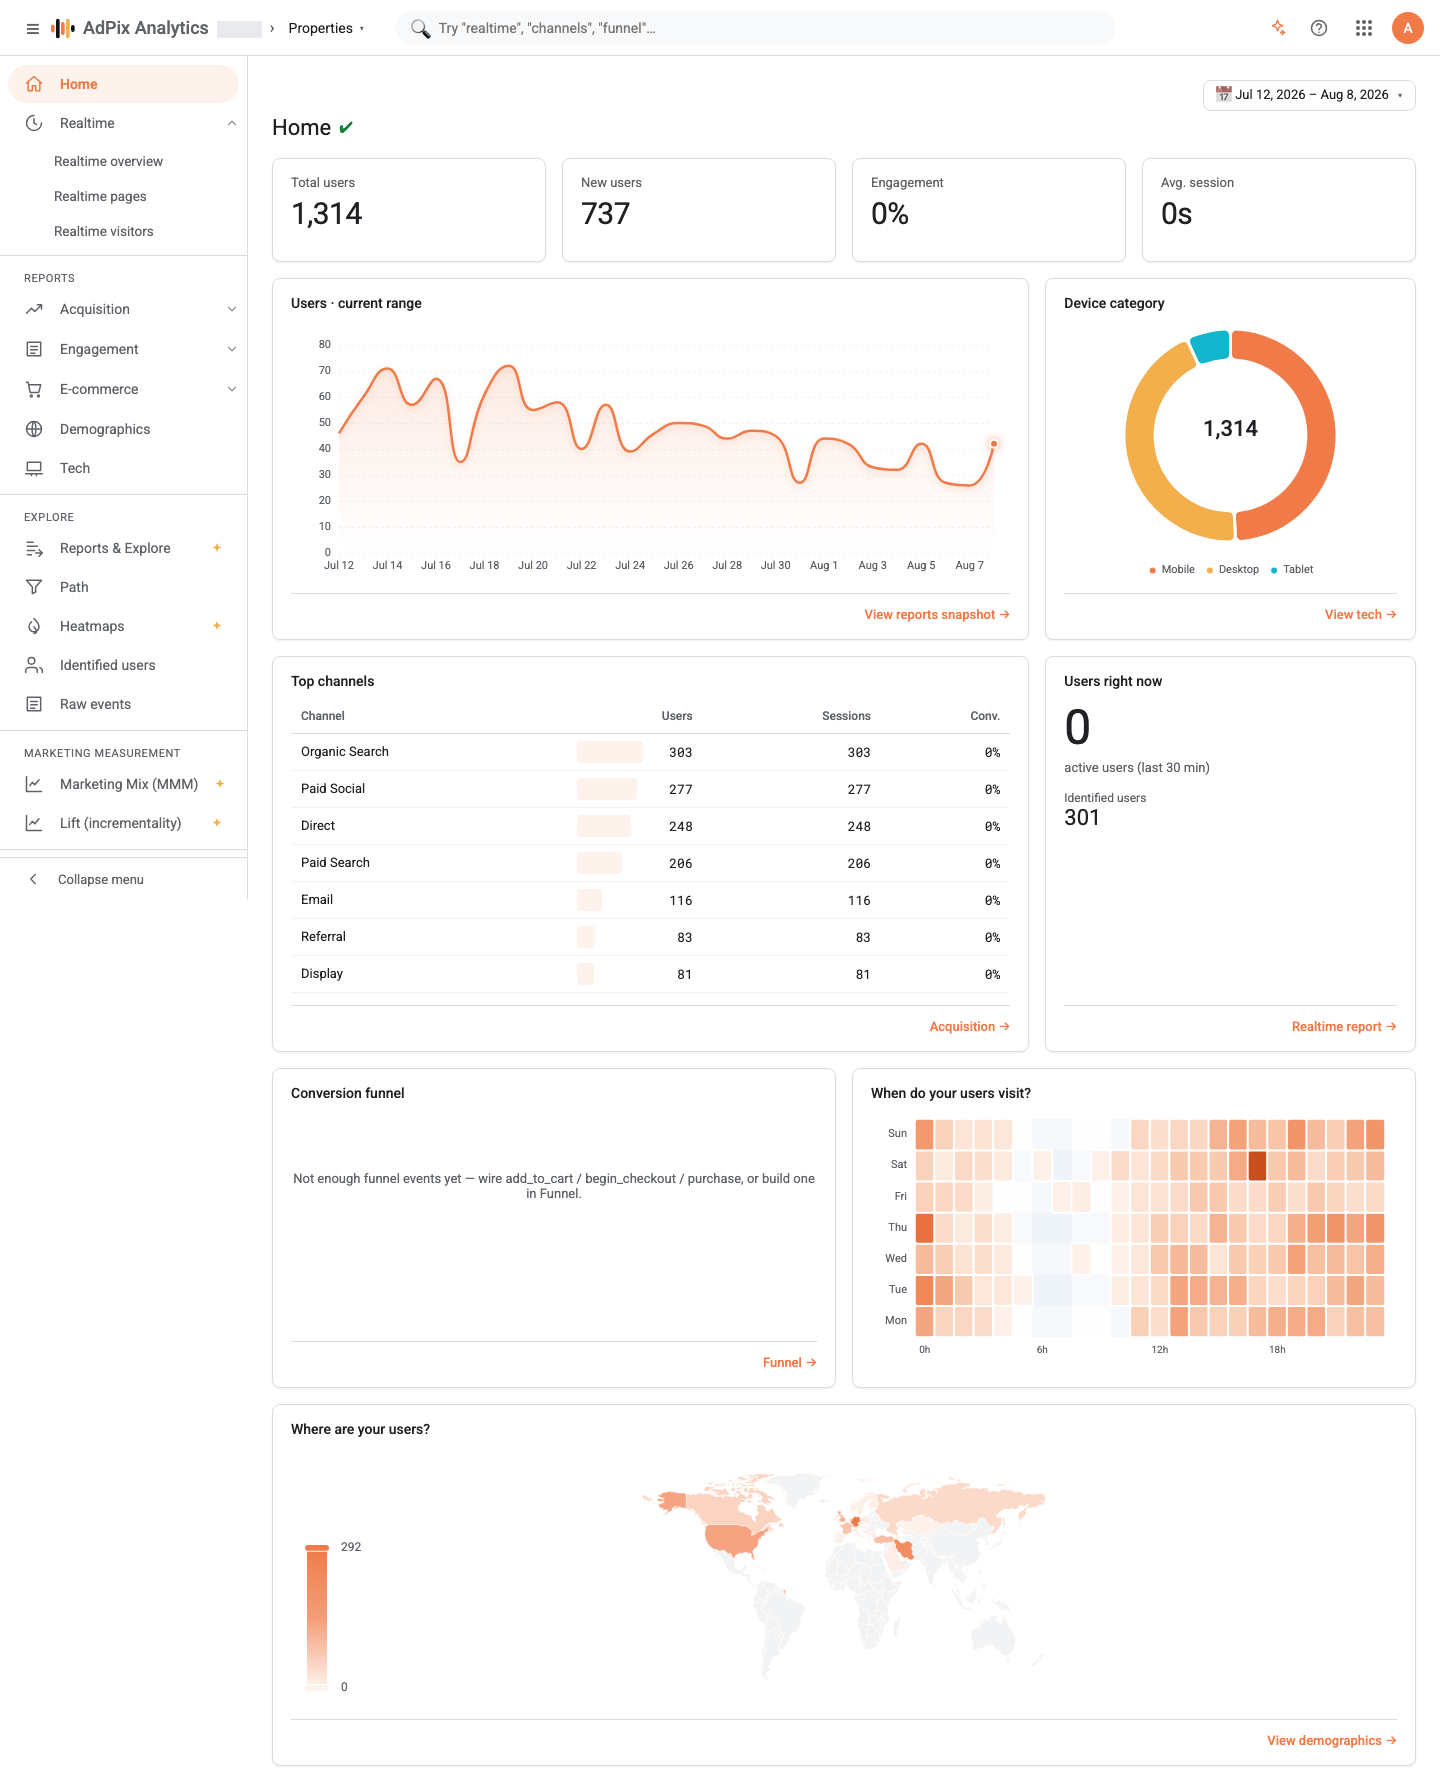Click View reports snapshot link
The width and height of the screenshot is (1440, 1790).
pyautogui.click(x=937, y=615)
